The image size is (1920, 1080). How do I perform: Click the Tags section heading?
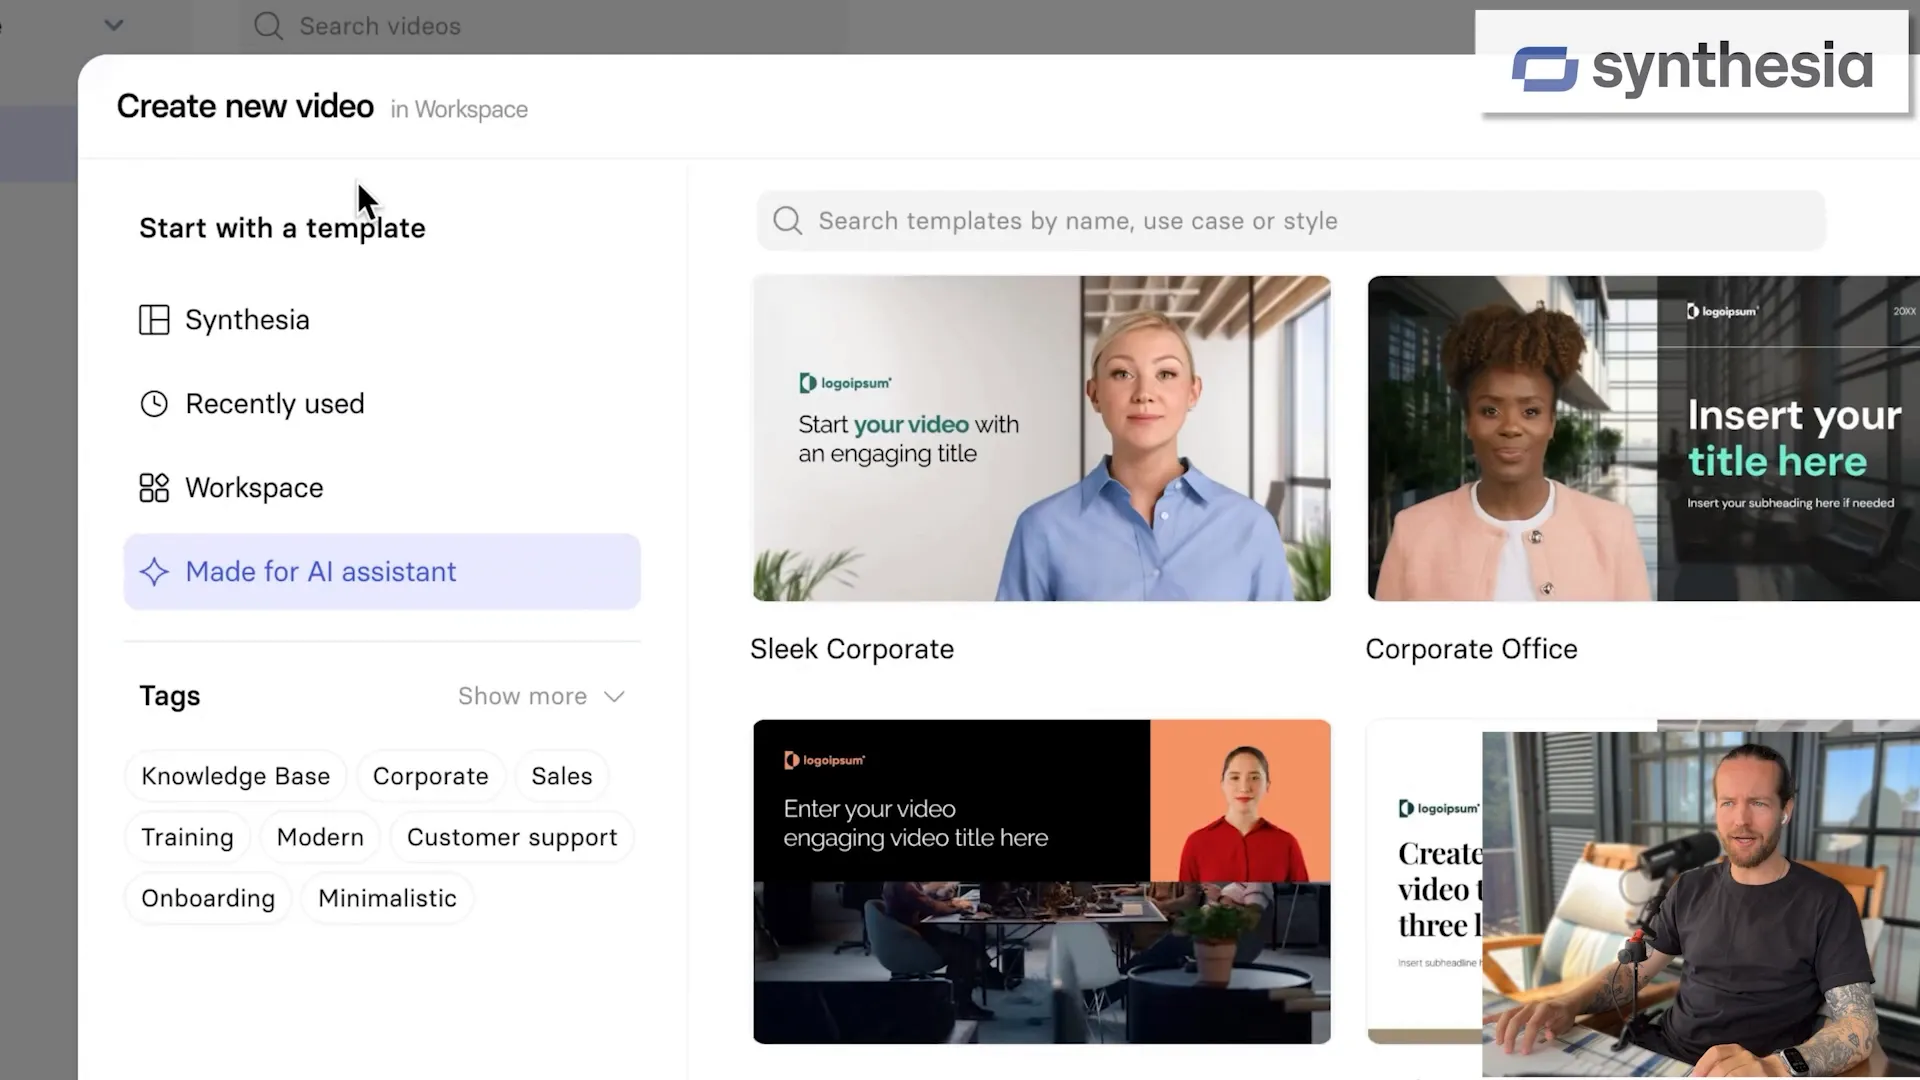pyautogui.click(x=170, y=697)
